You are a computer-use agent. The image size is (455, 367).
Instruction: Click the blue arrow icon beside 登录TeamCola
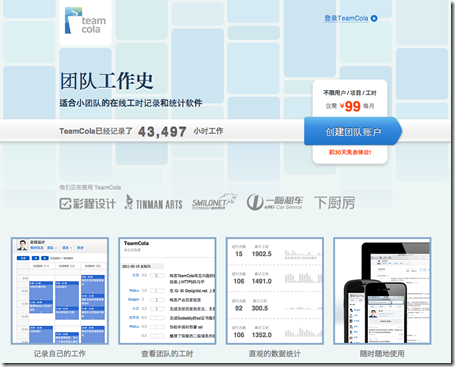374,19
